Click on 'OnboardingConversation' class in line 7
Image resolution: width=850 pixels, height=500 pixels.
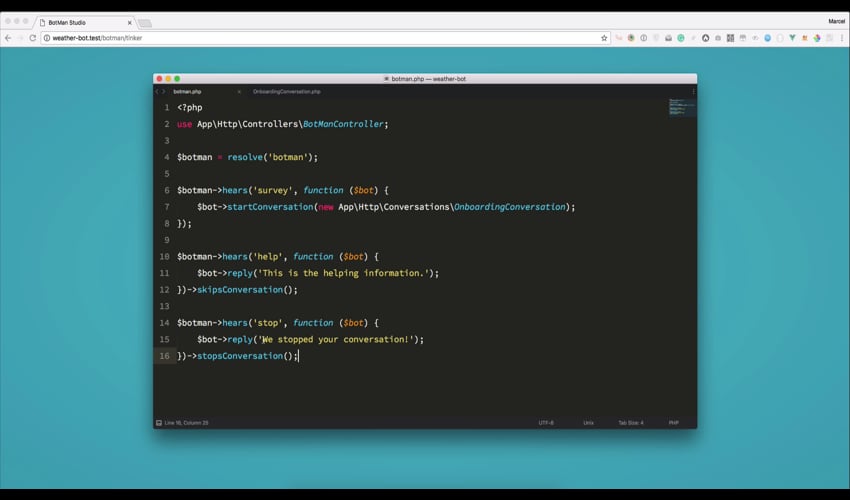tap(510, 207)
